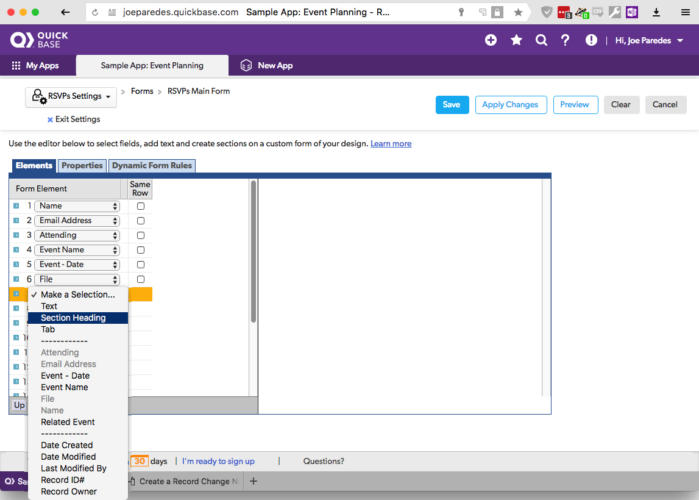Open the Event Name dropdown in row 4
699x500 pixels.
click(77, 250)
